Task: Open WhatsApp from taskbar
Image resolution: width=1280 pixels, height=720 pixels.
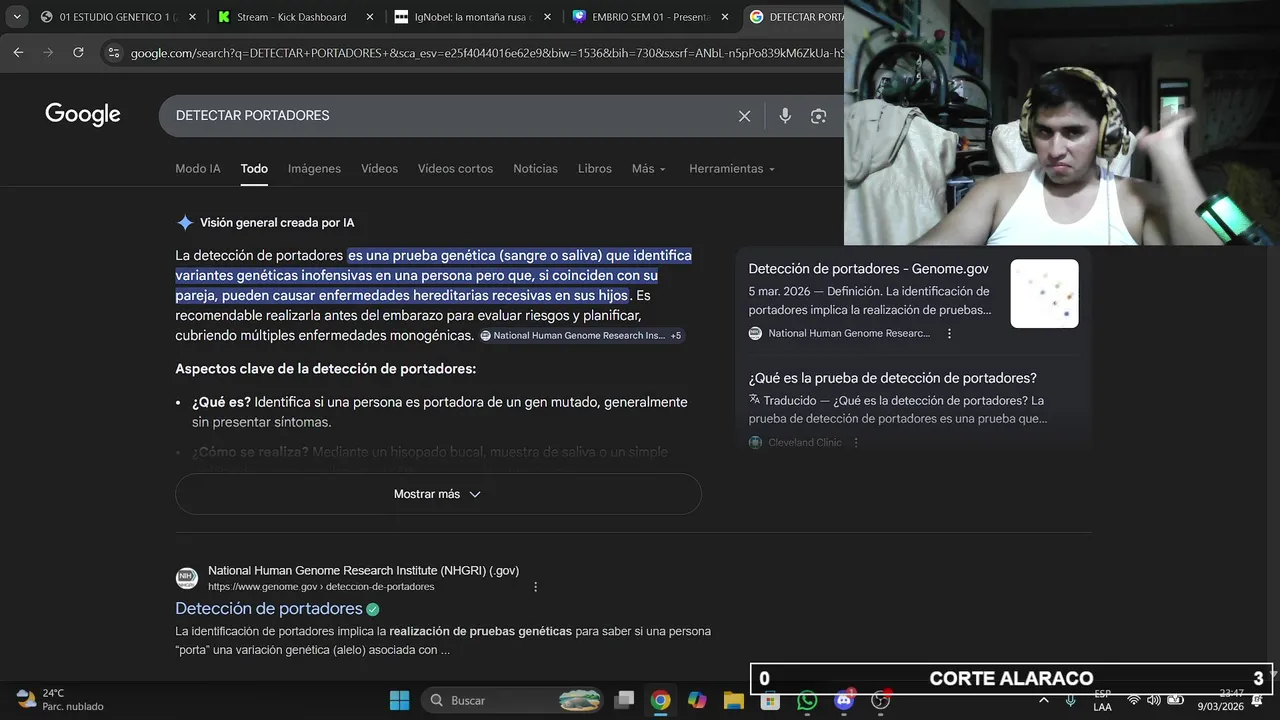Action: point(807,700)
